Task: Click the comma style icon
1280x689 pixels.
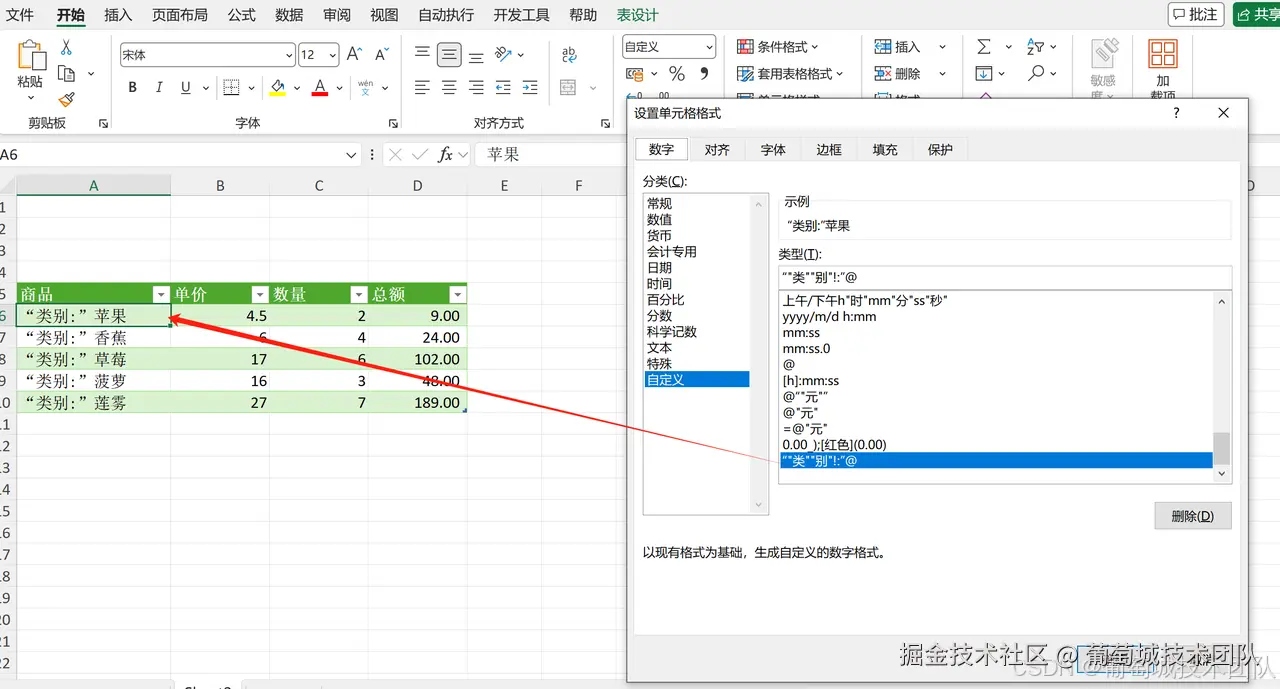Action: tap(704, 74)
